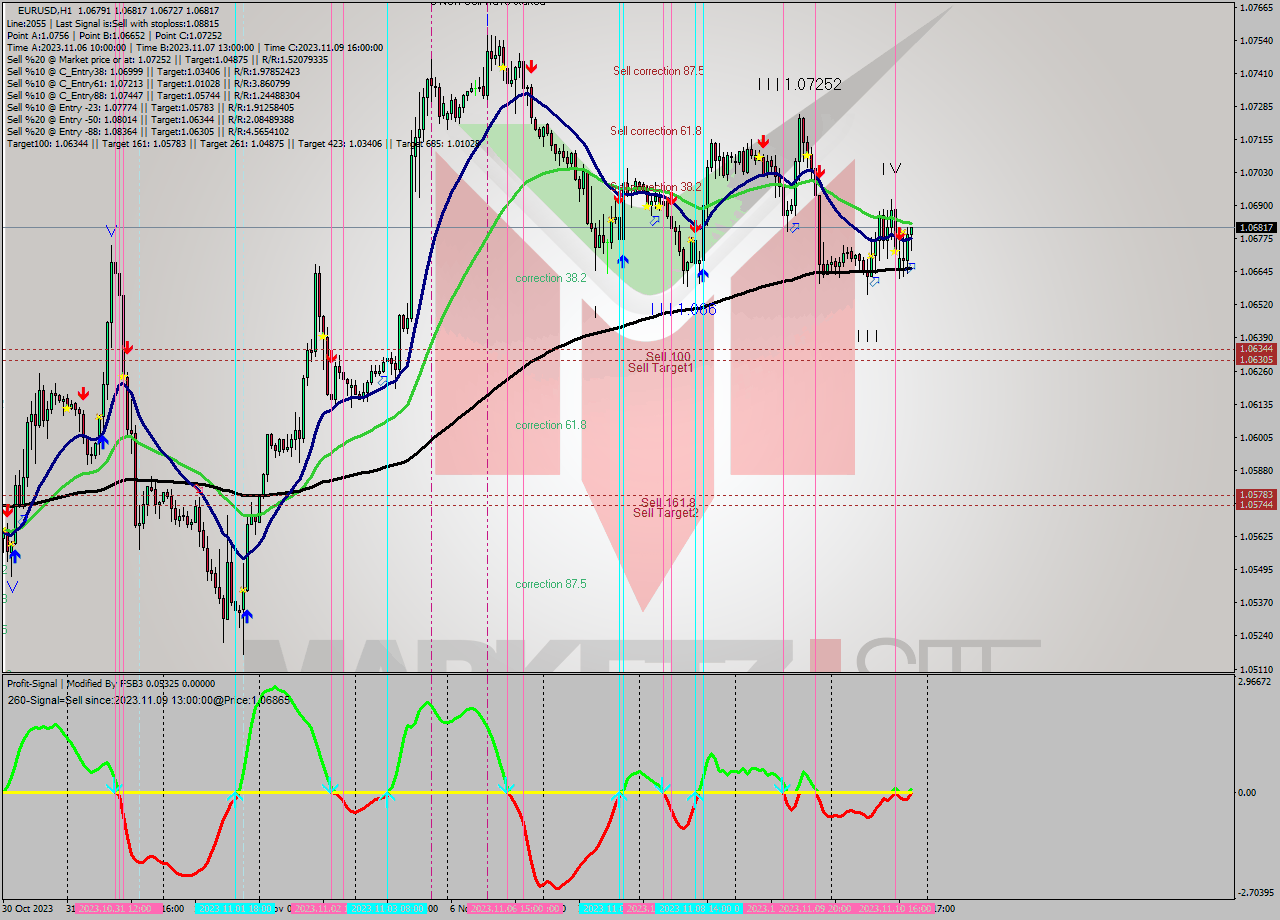Click the 'Sell Target2' label
This screenshot has width=1280, height=920.
(666, 513)
